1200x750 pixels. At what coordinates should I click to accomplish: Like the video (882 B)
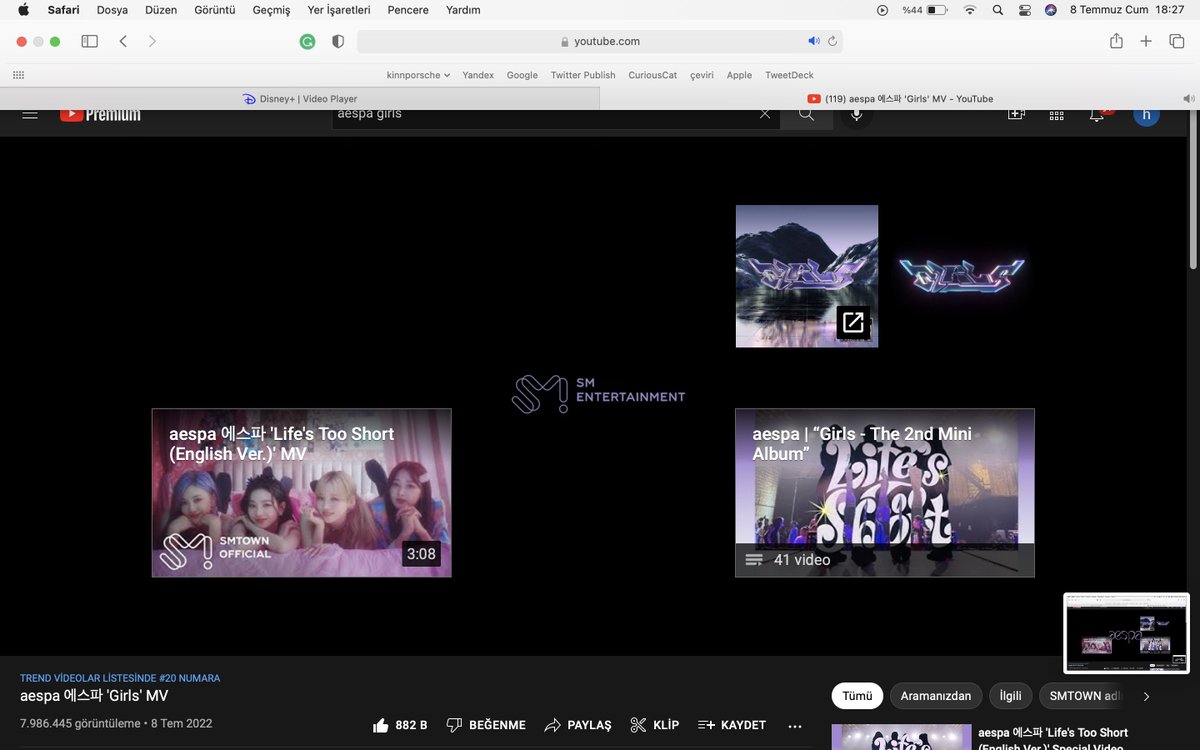(x=400, y=725)
